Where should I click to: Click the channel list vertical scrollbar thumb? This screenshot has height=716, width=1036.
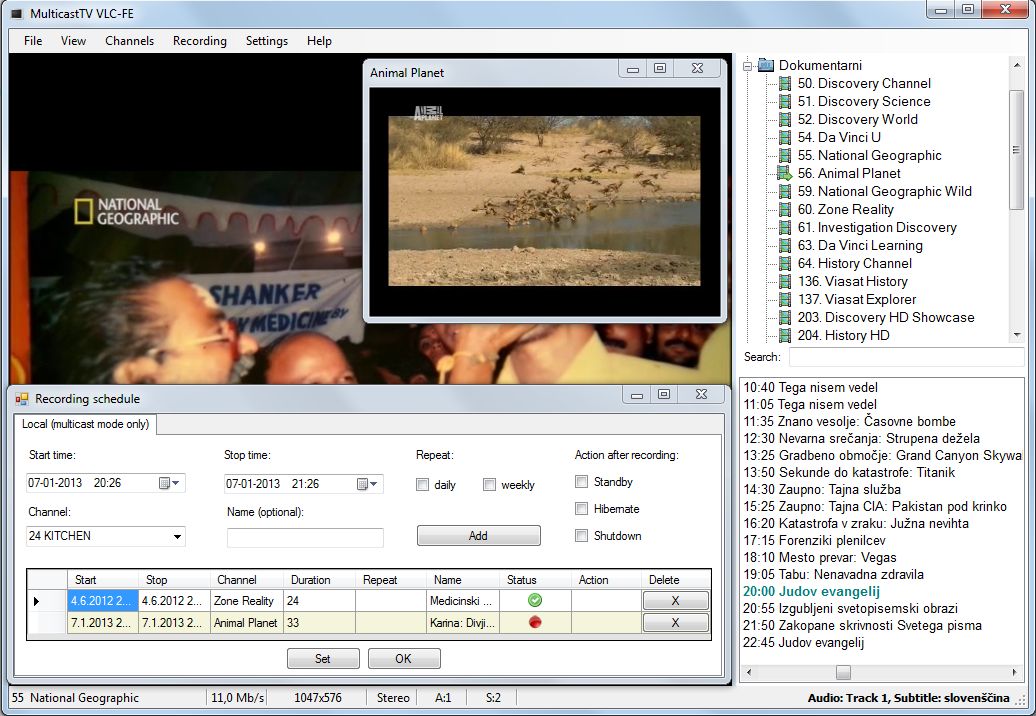(x=1016, y=149)
